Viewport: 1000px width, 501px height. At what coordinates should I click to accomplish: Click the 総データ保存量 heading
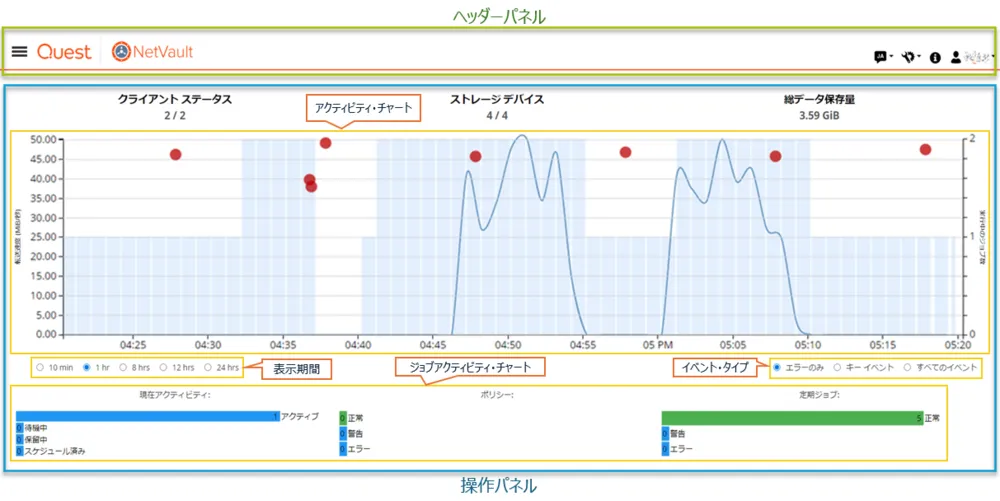coord(820,99)
